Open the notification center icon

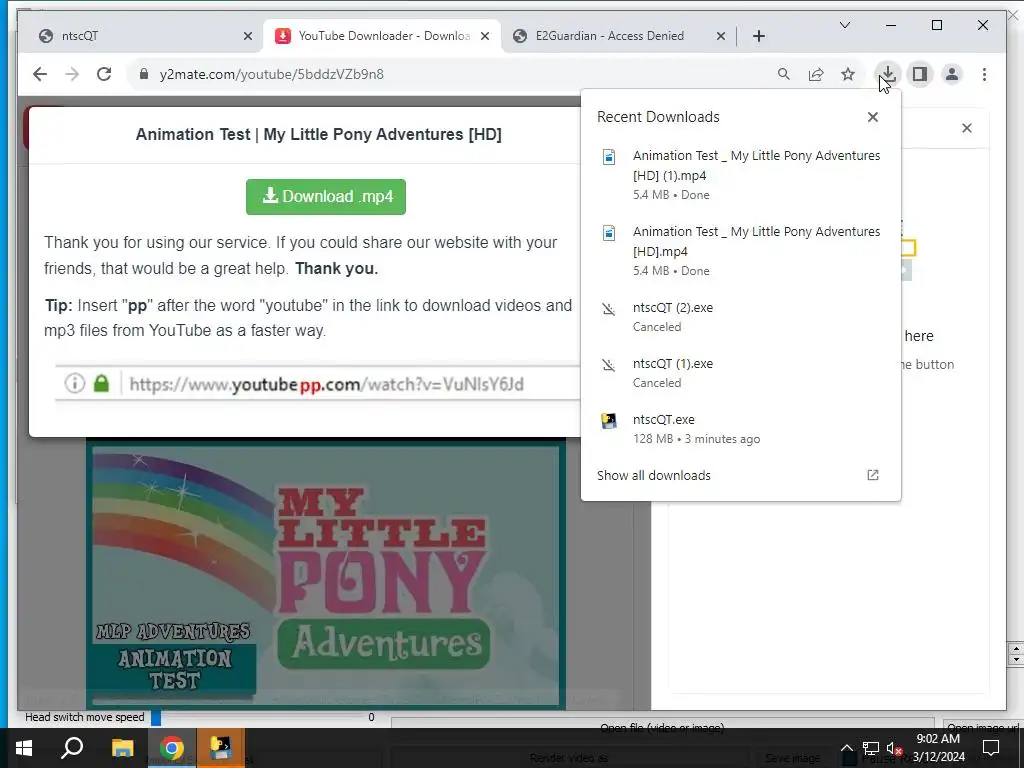click(991, 748)
